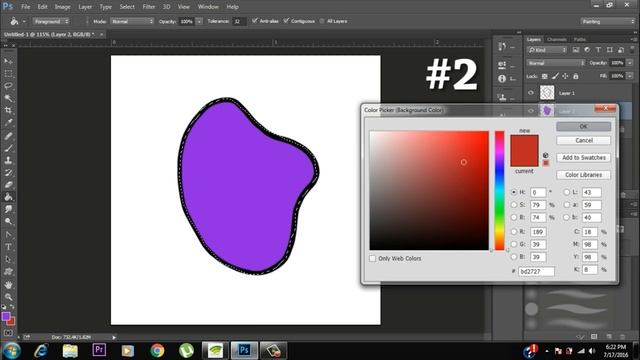Click the Lock position icon
The height and width of the screenshot is (360, 640).
click(565, 76)
